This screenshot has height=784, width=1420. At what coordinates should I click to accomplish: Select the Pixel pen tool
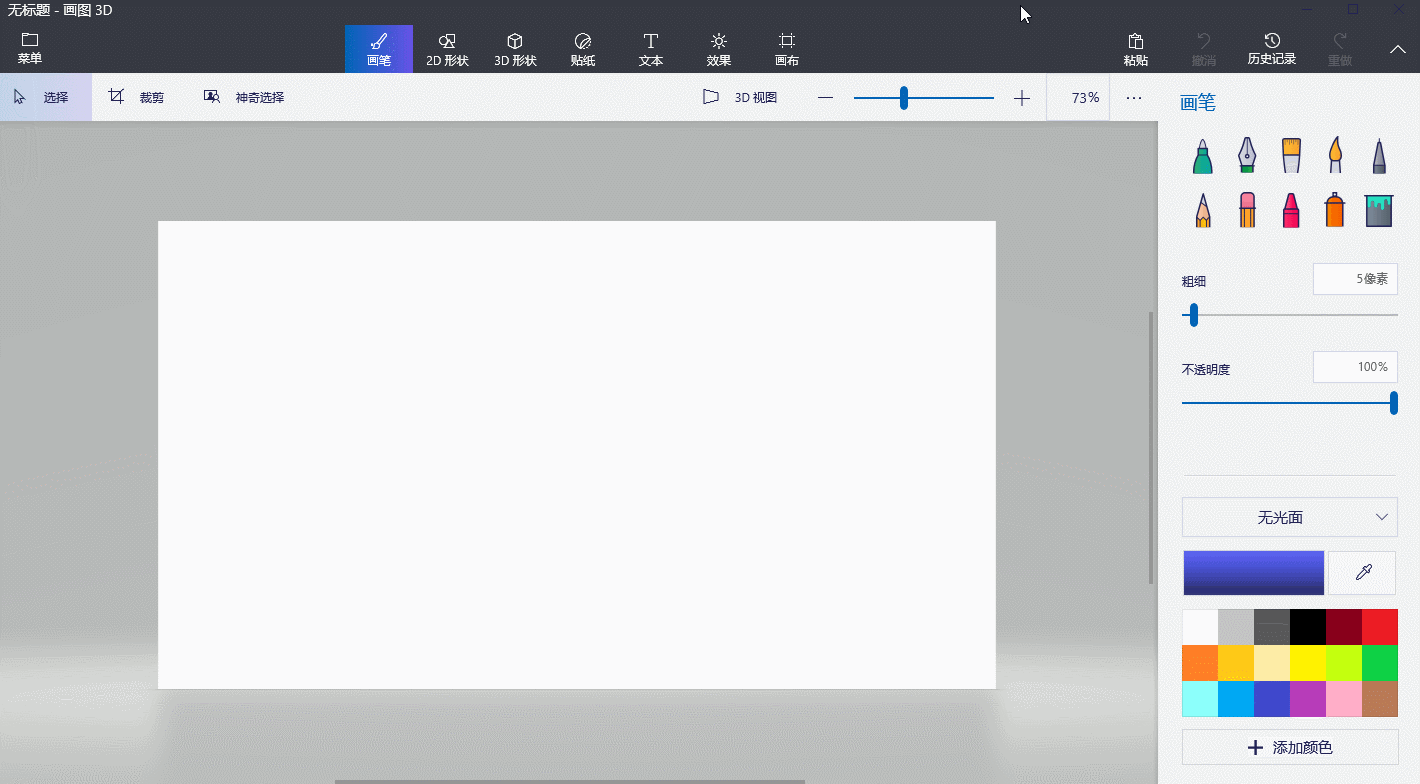click(x=1379, y=155)
